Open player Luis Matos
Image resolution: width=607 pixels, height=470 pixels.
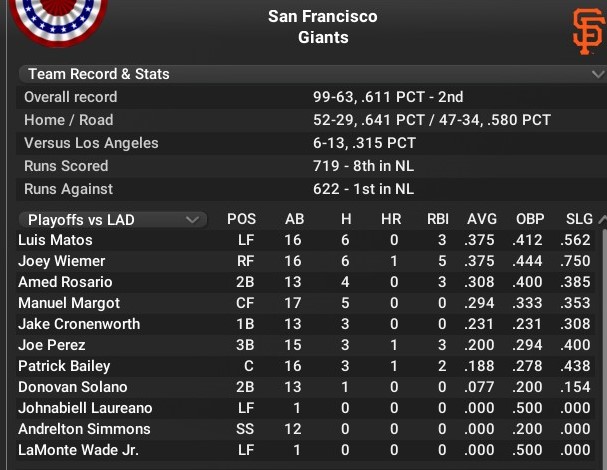point(55,240)
